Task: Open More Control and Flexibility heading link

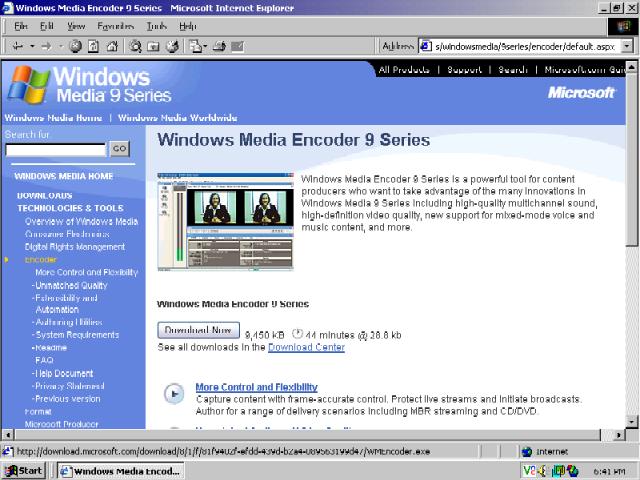Action: coord(256,387)
